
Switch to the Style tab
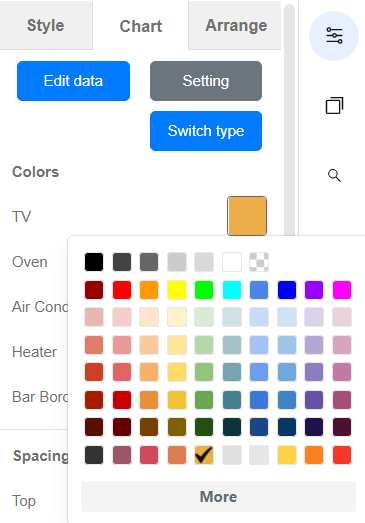coord(45,25)
